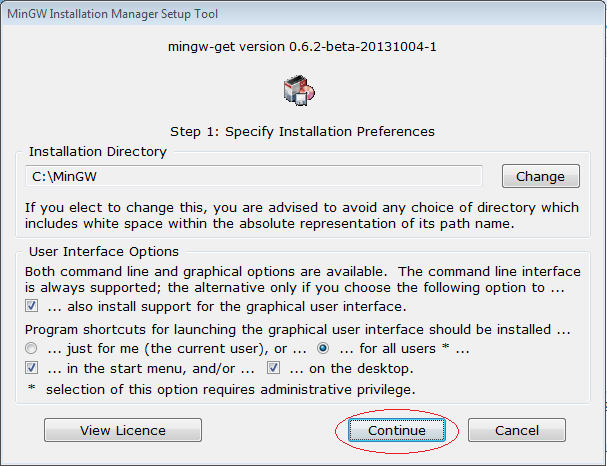
Task: Untick graphical user interface support checkbox
Action: coord(31,306)
